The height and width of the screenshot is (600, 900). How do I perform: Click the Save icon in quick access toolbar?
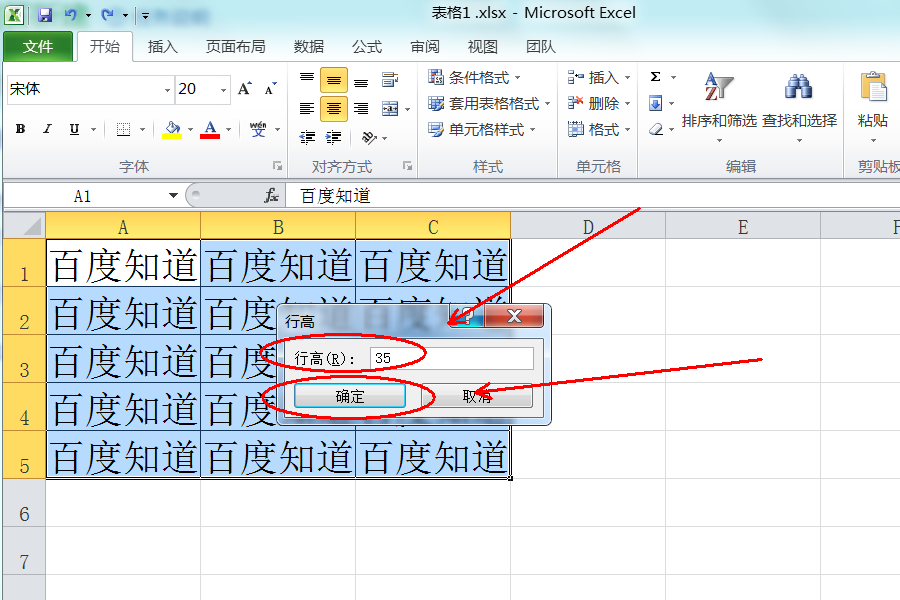[45, 14]
